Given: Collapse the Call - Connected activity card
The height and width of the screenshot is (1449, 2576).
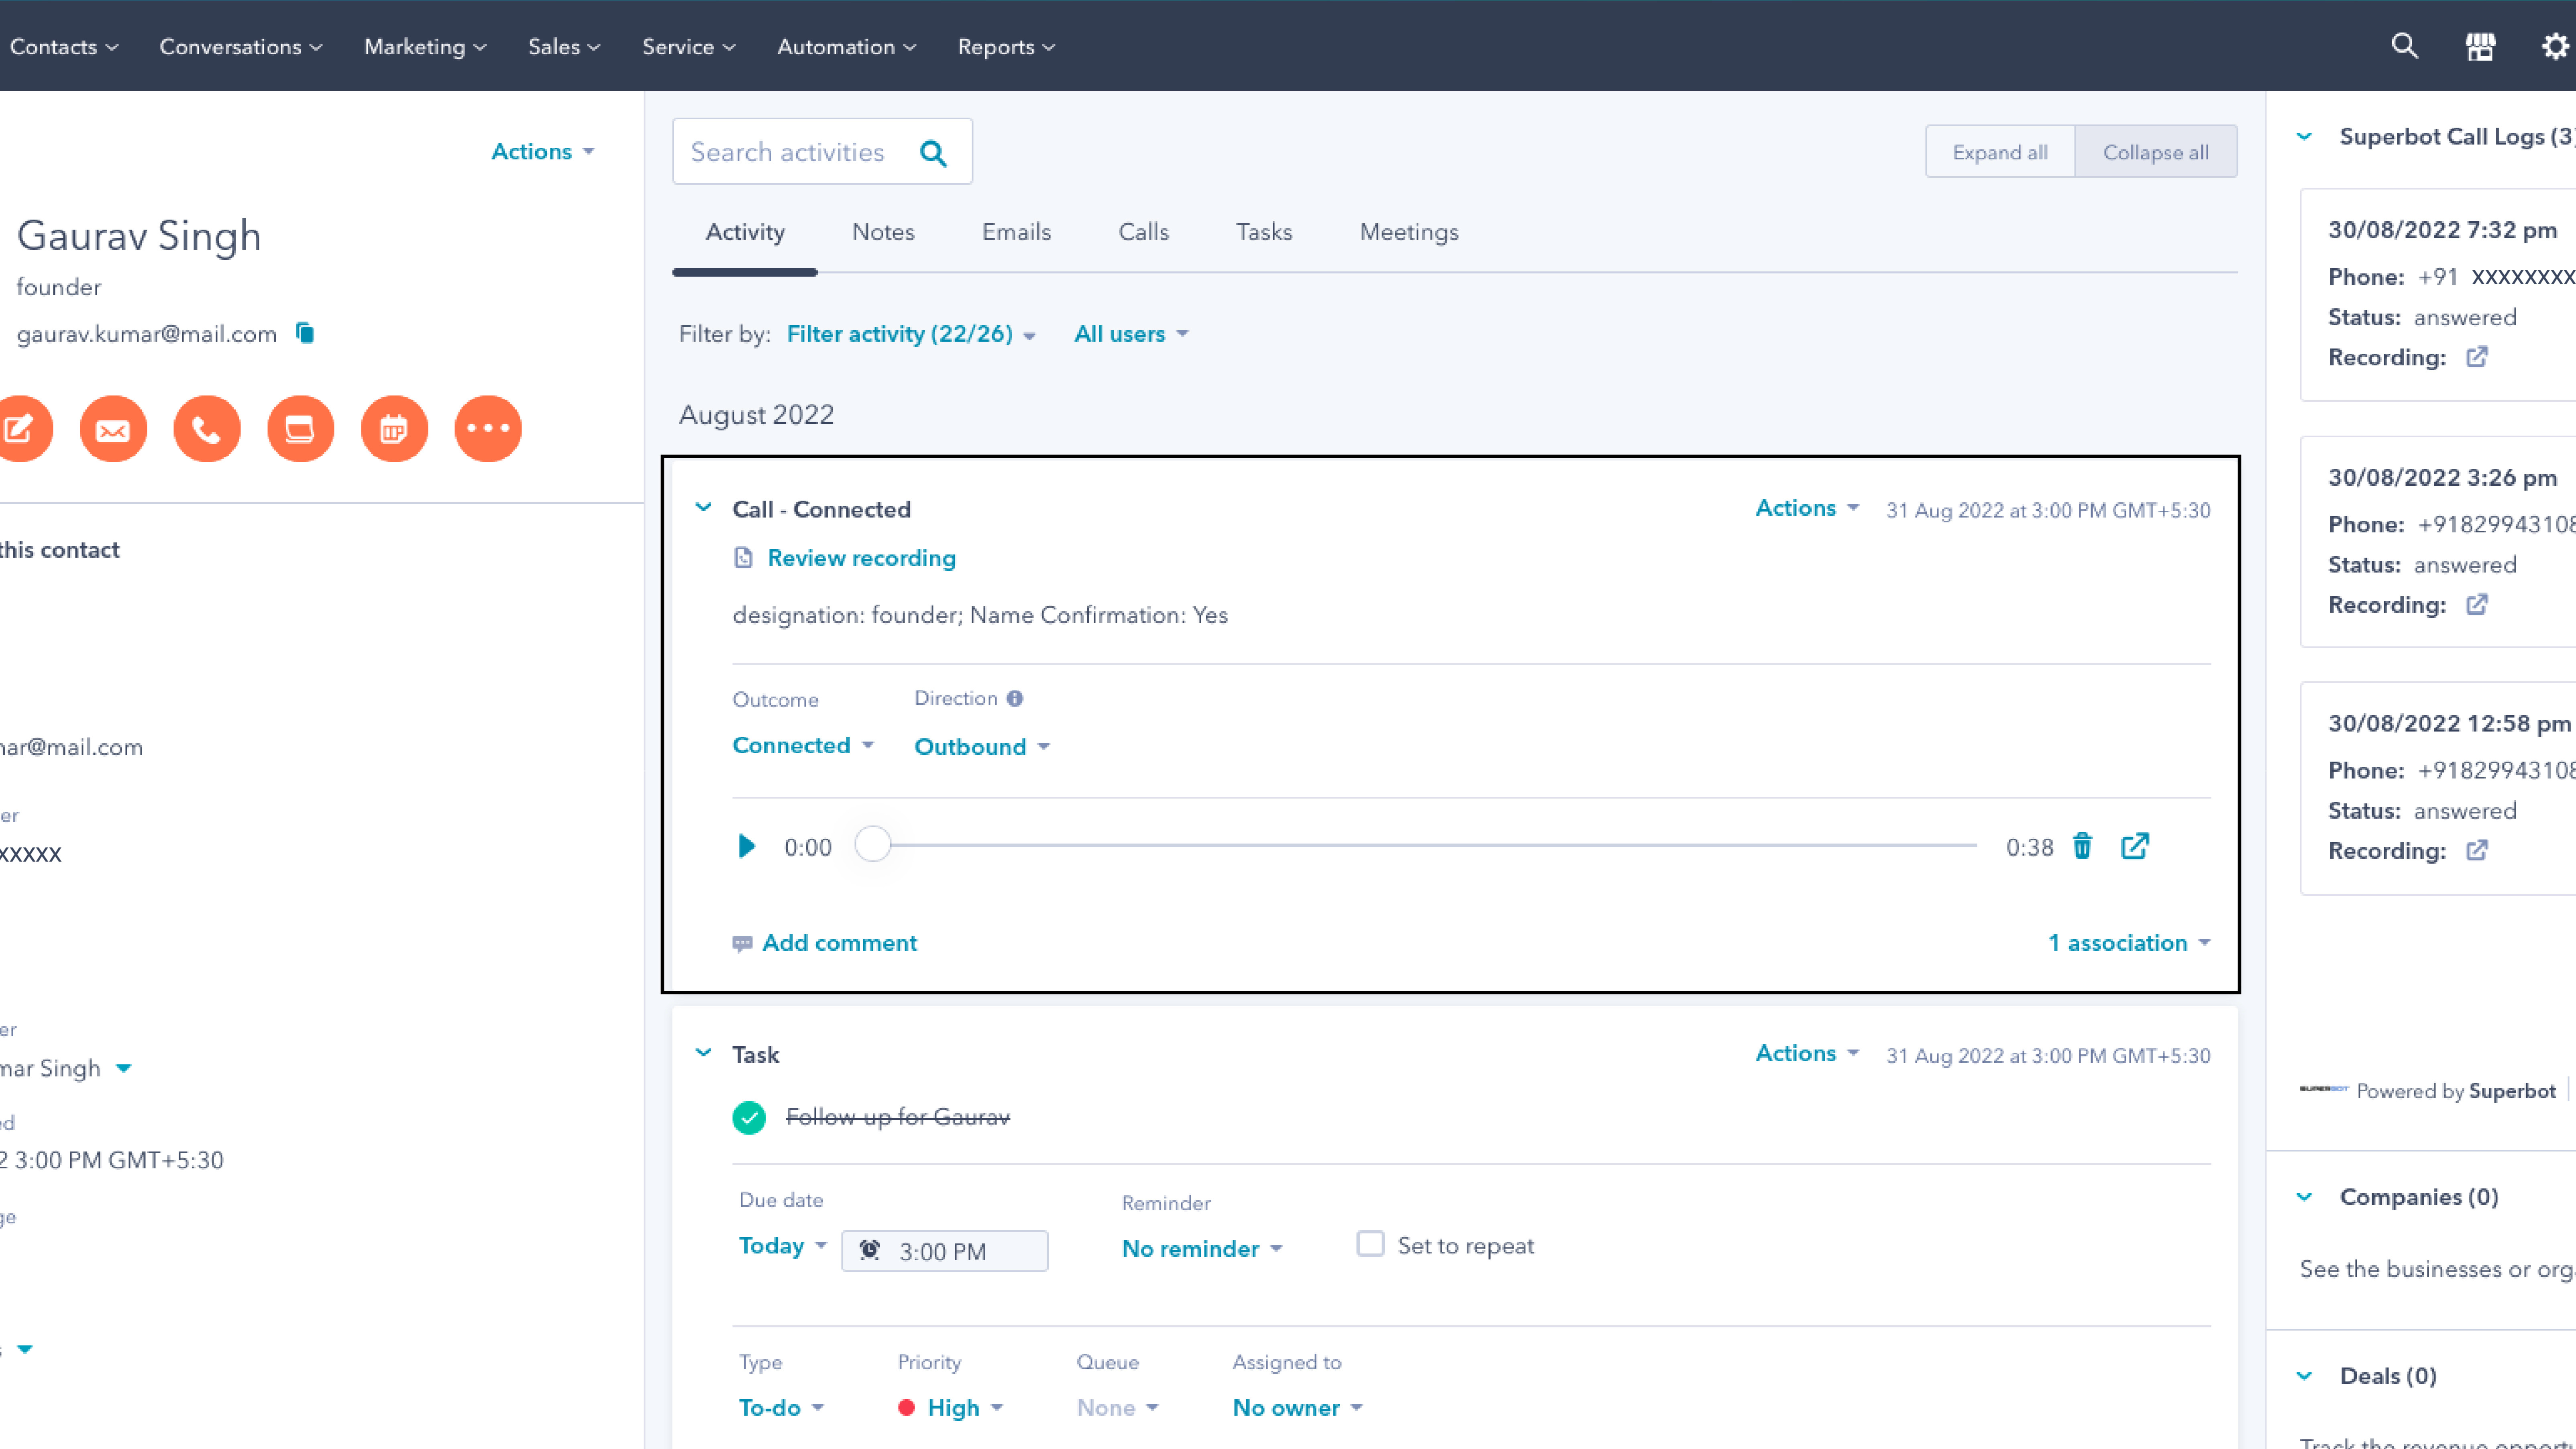Looking at the screenshot, I should 703,508.
